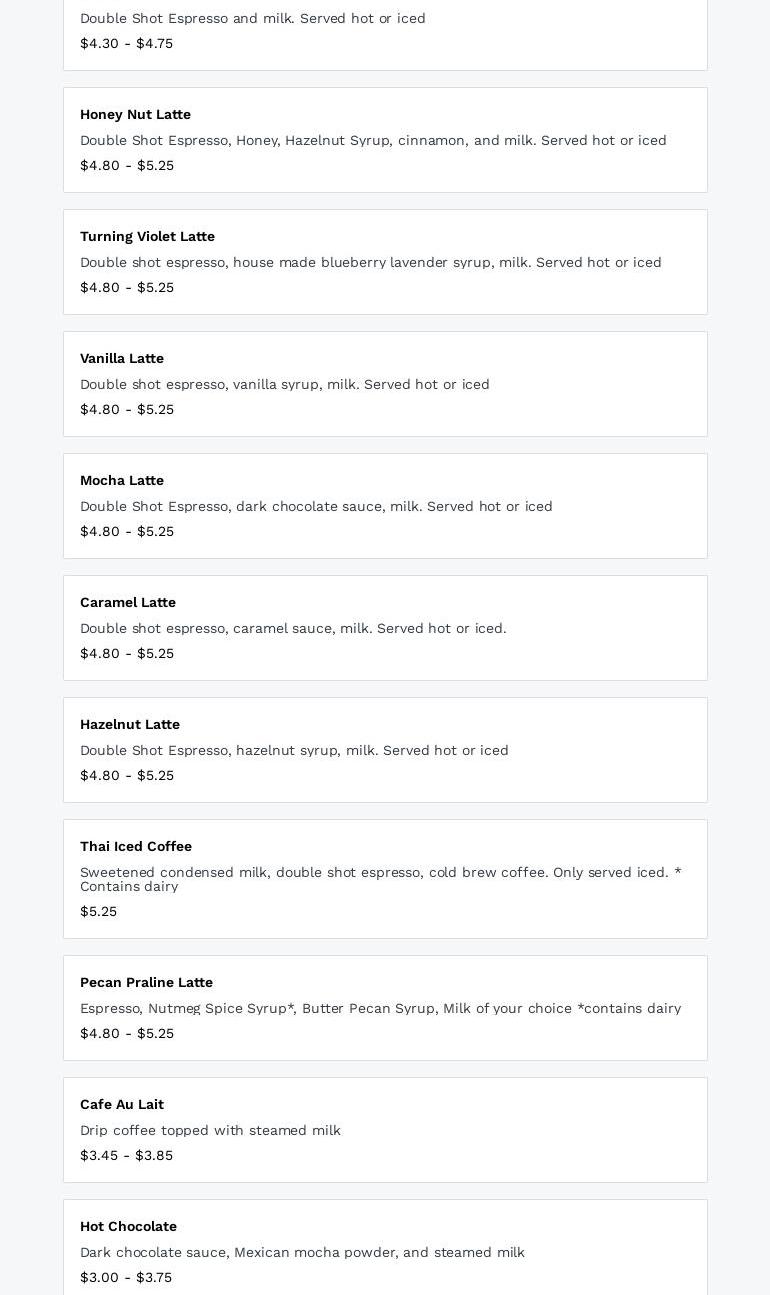The image size is (770, 1295).
Task: Click the Honey, Hazelnut Syrup, cinnamon description
Action: pos(373,141)
